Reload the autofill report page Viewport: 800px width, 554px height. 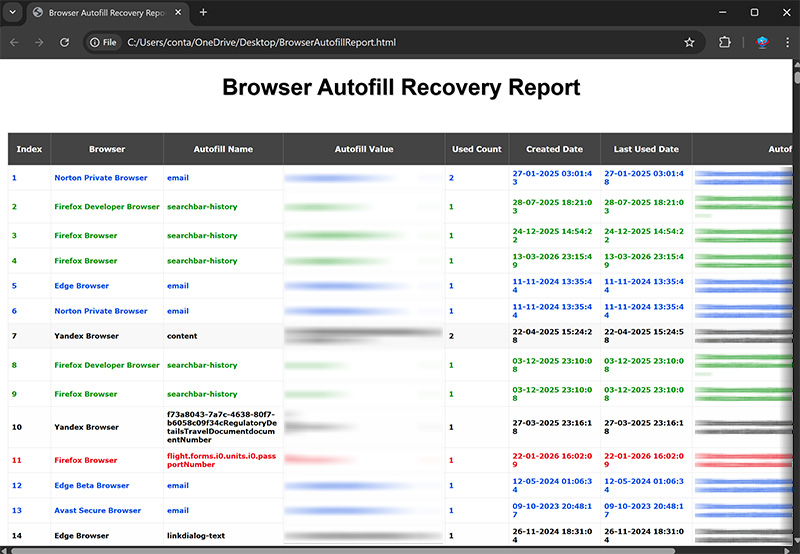pyautogui.click(x=65, y=43)
